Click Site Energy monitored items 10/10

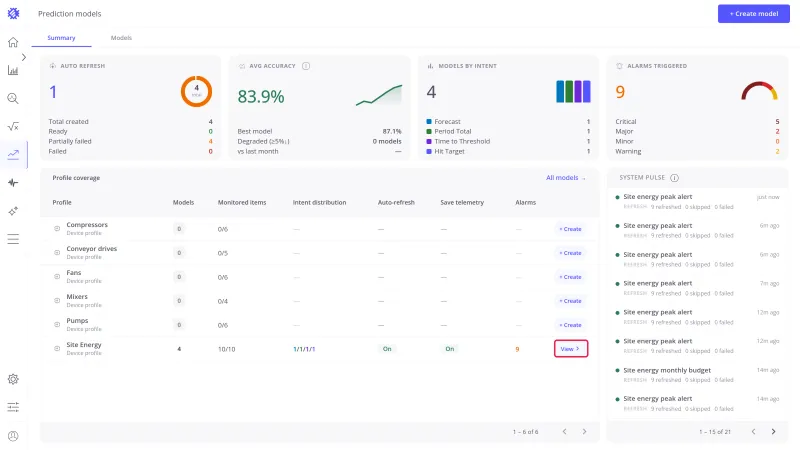coord(227,349)
